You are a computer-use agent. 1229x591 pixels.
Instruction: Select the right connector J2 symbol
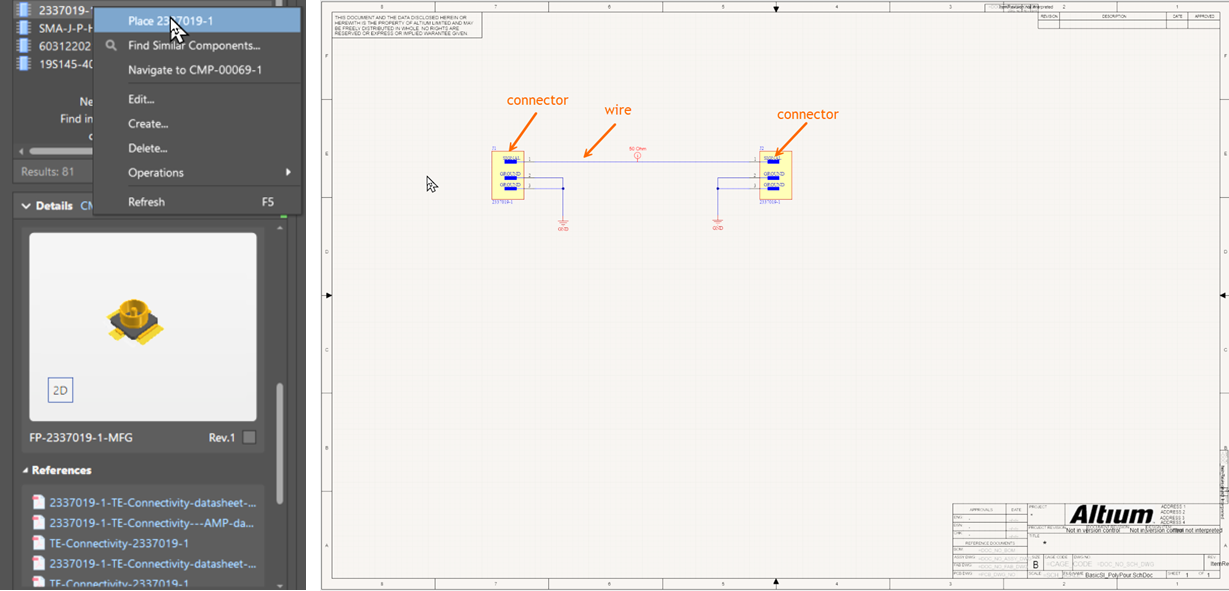click(x=776, y=175)
